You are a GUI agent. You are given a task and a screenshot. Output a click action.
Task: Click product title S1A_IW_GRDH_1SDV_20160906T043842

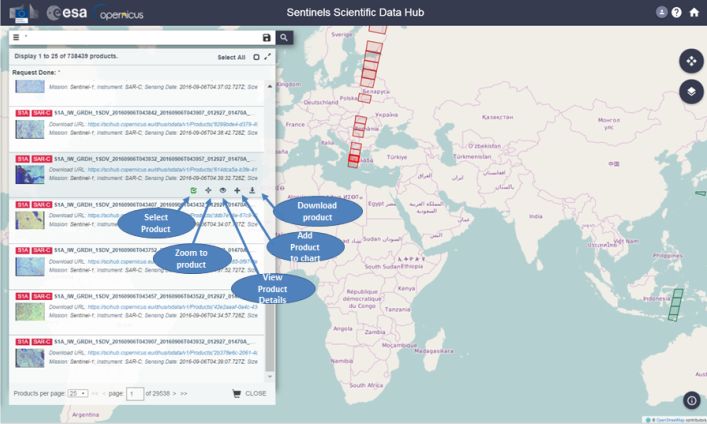152,113
